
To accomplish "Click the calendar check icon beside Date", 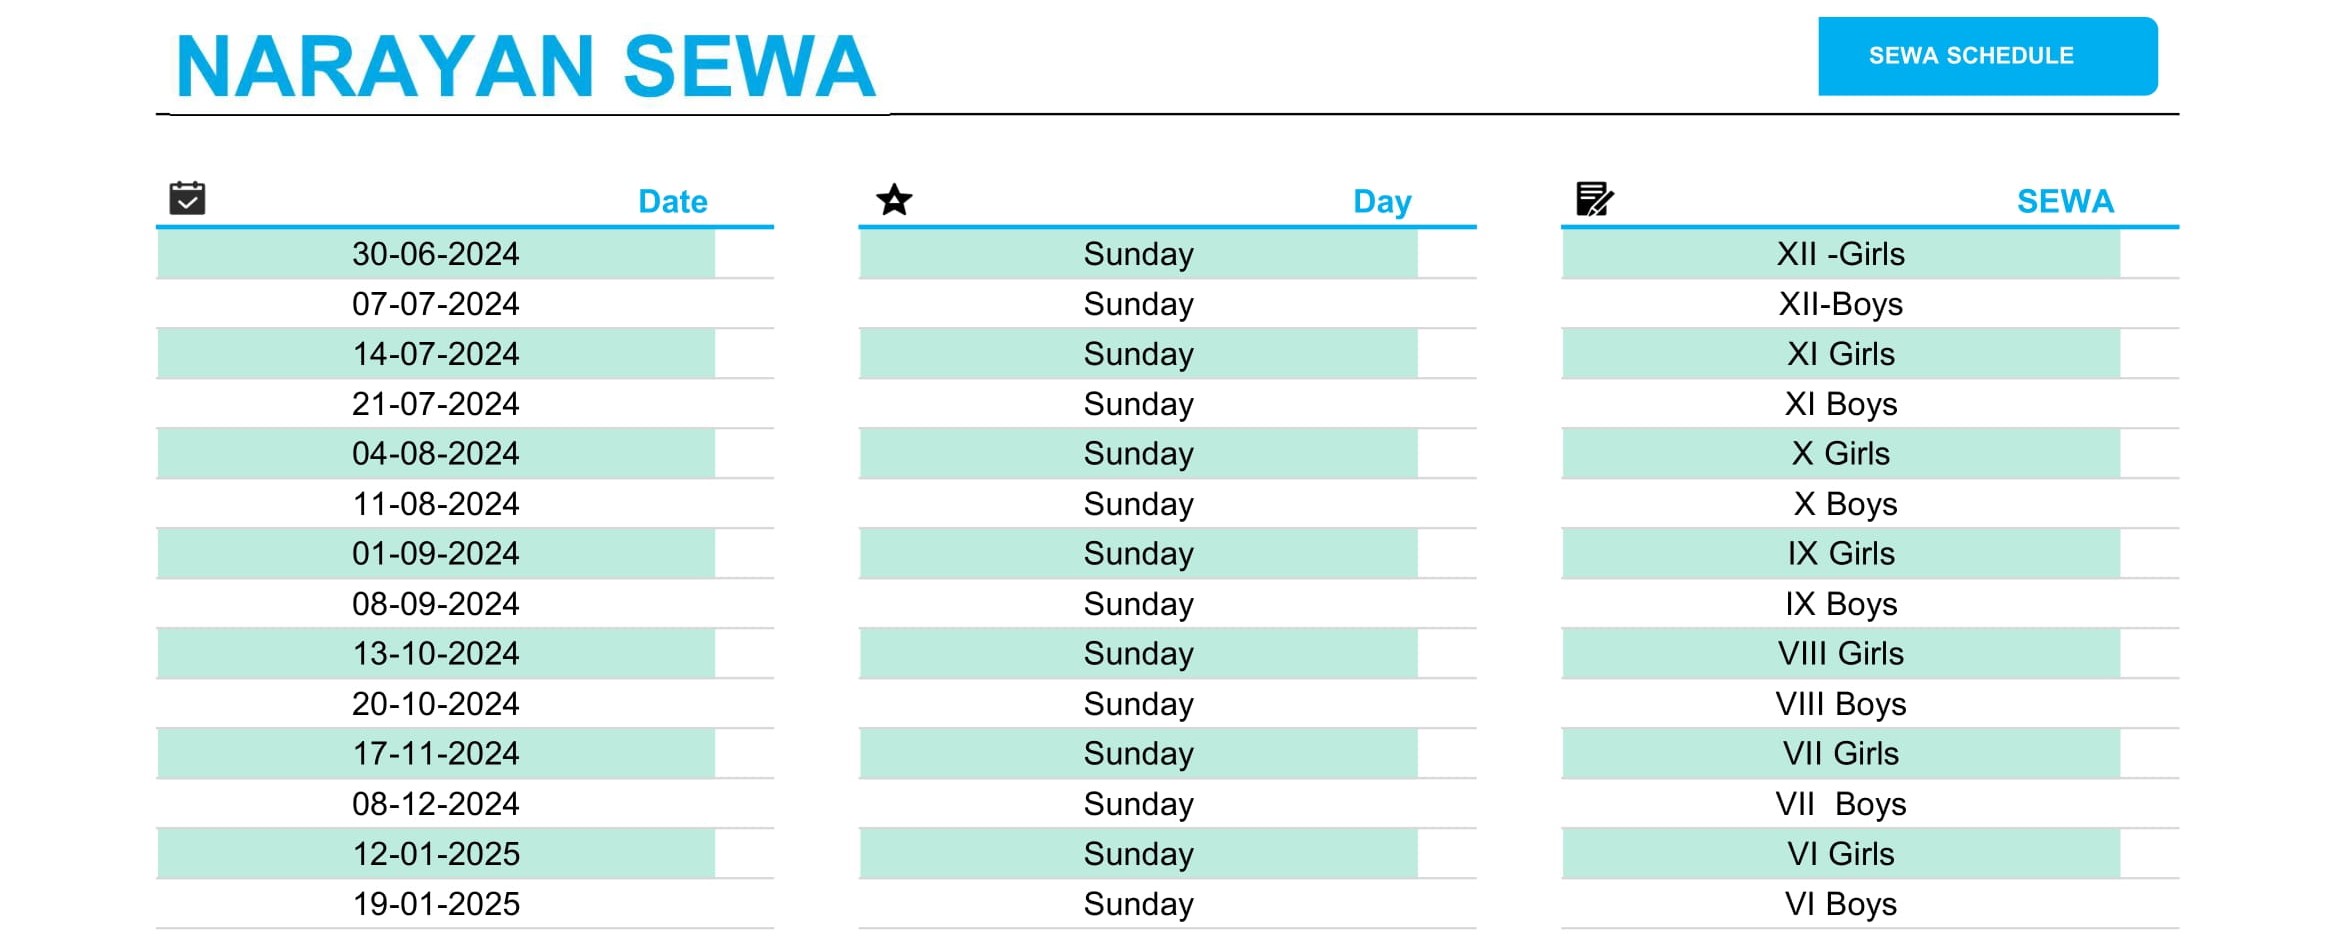I will [x=187, y=198].
